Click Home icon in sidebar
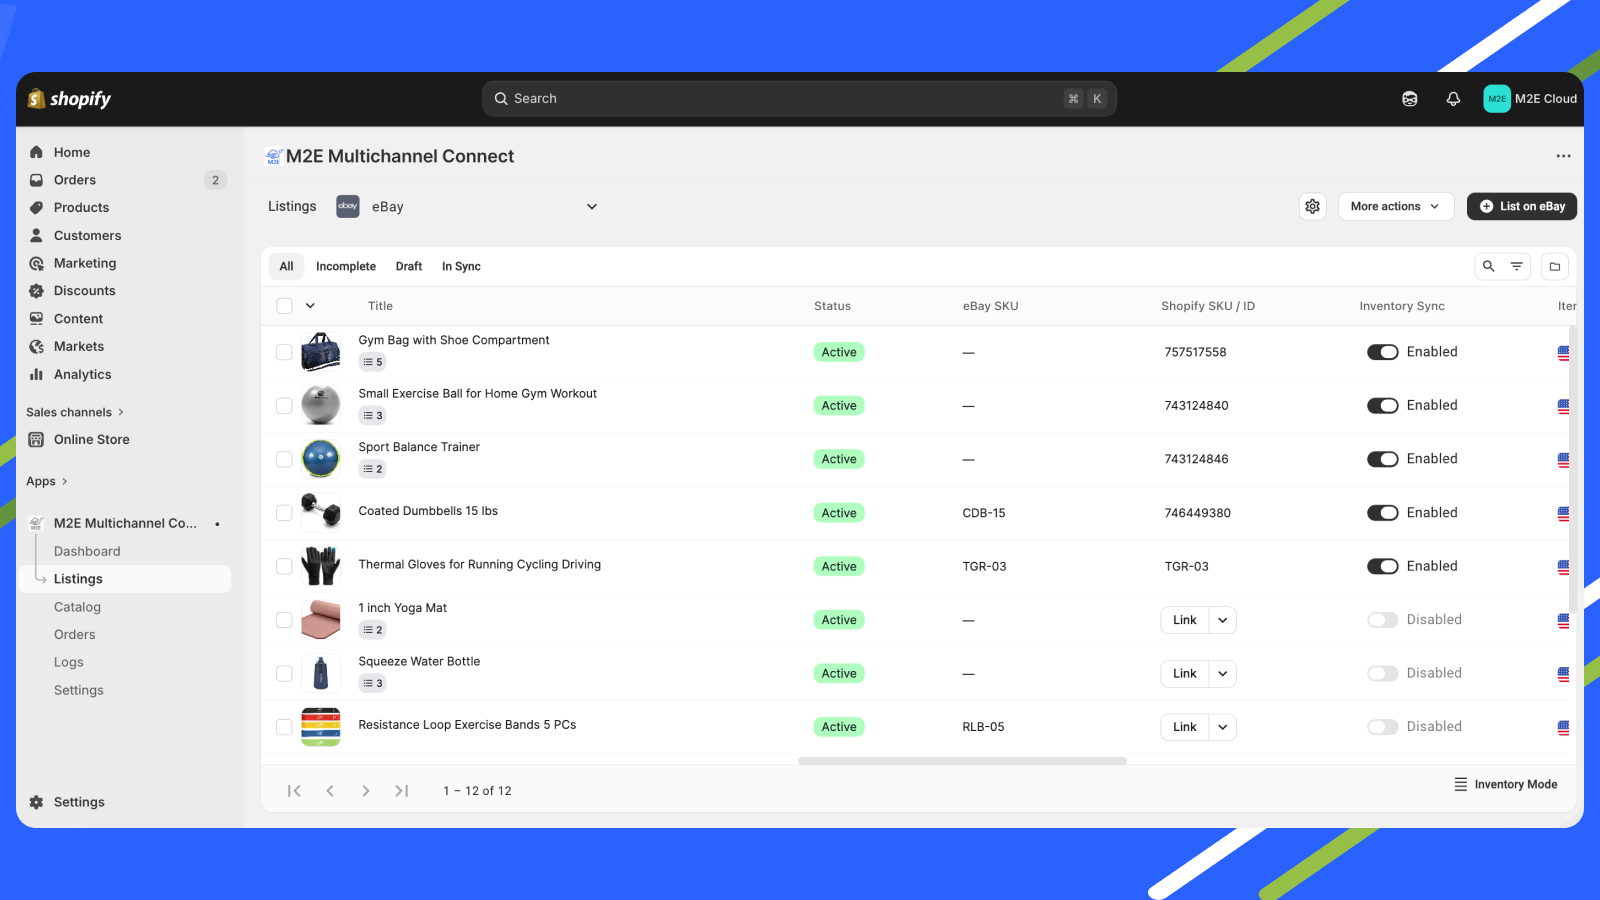Screen dimensions: 1600x900 click(37, 152)
